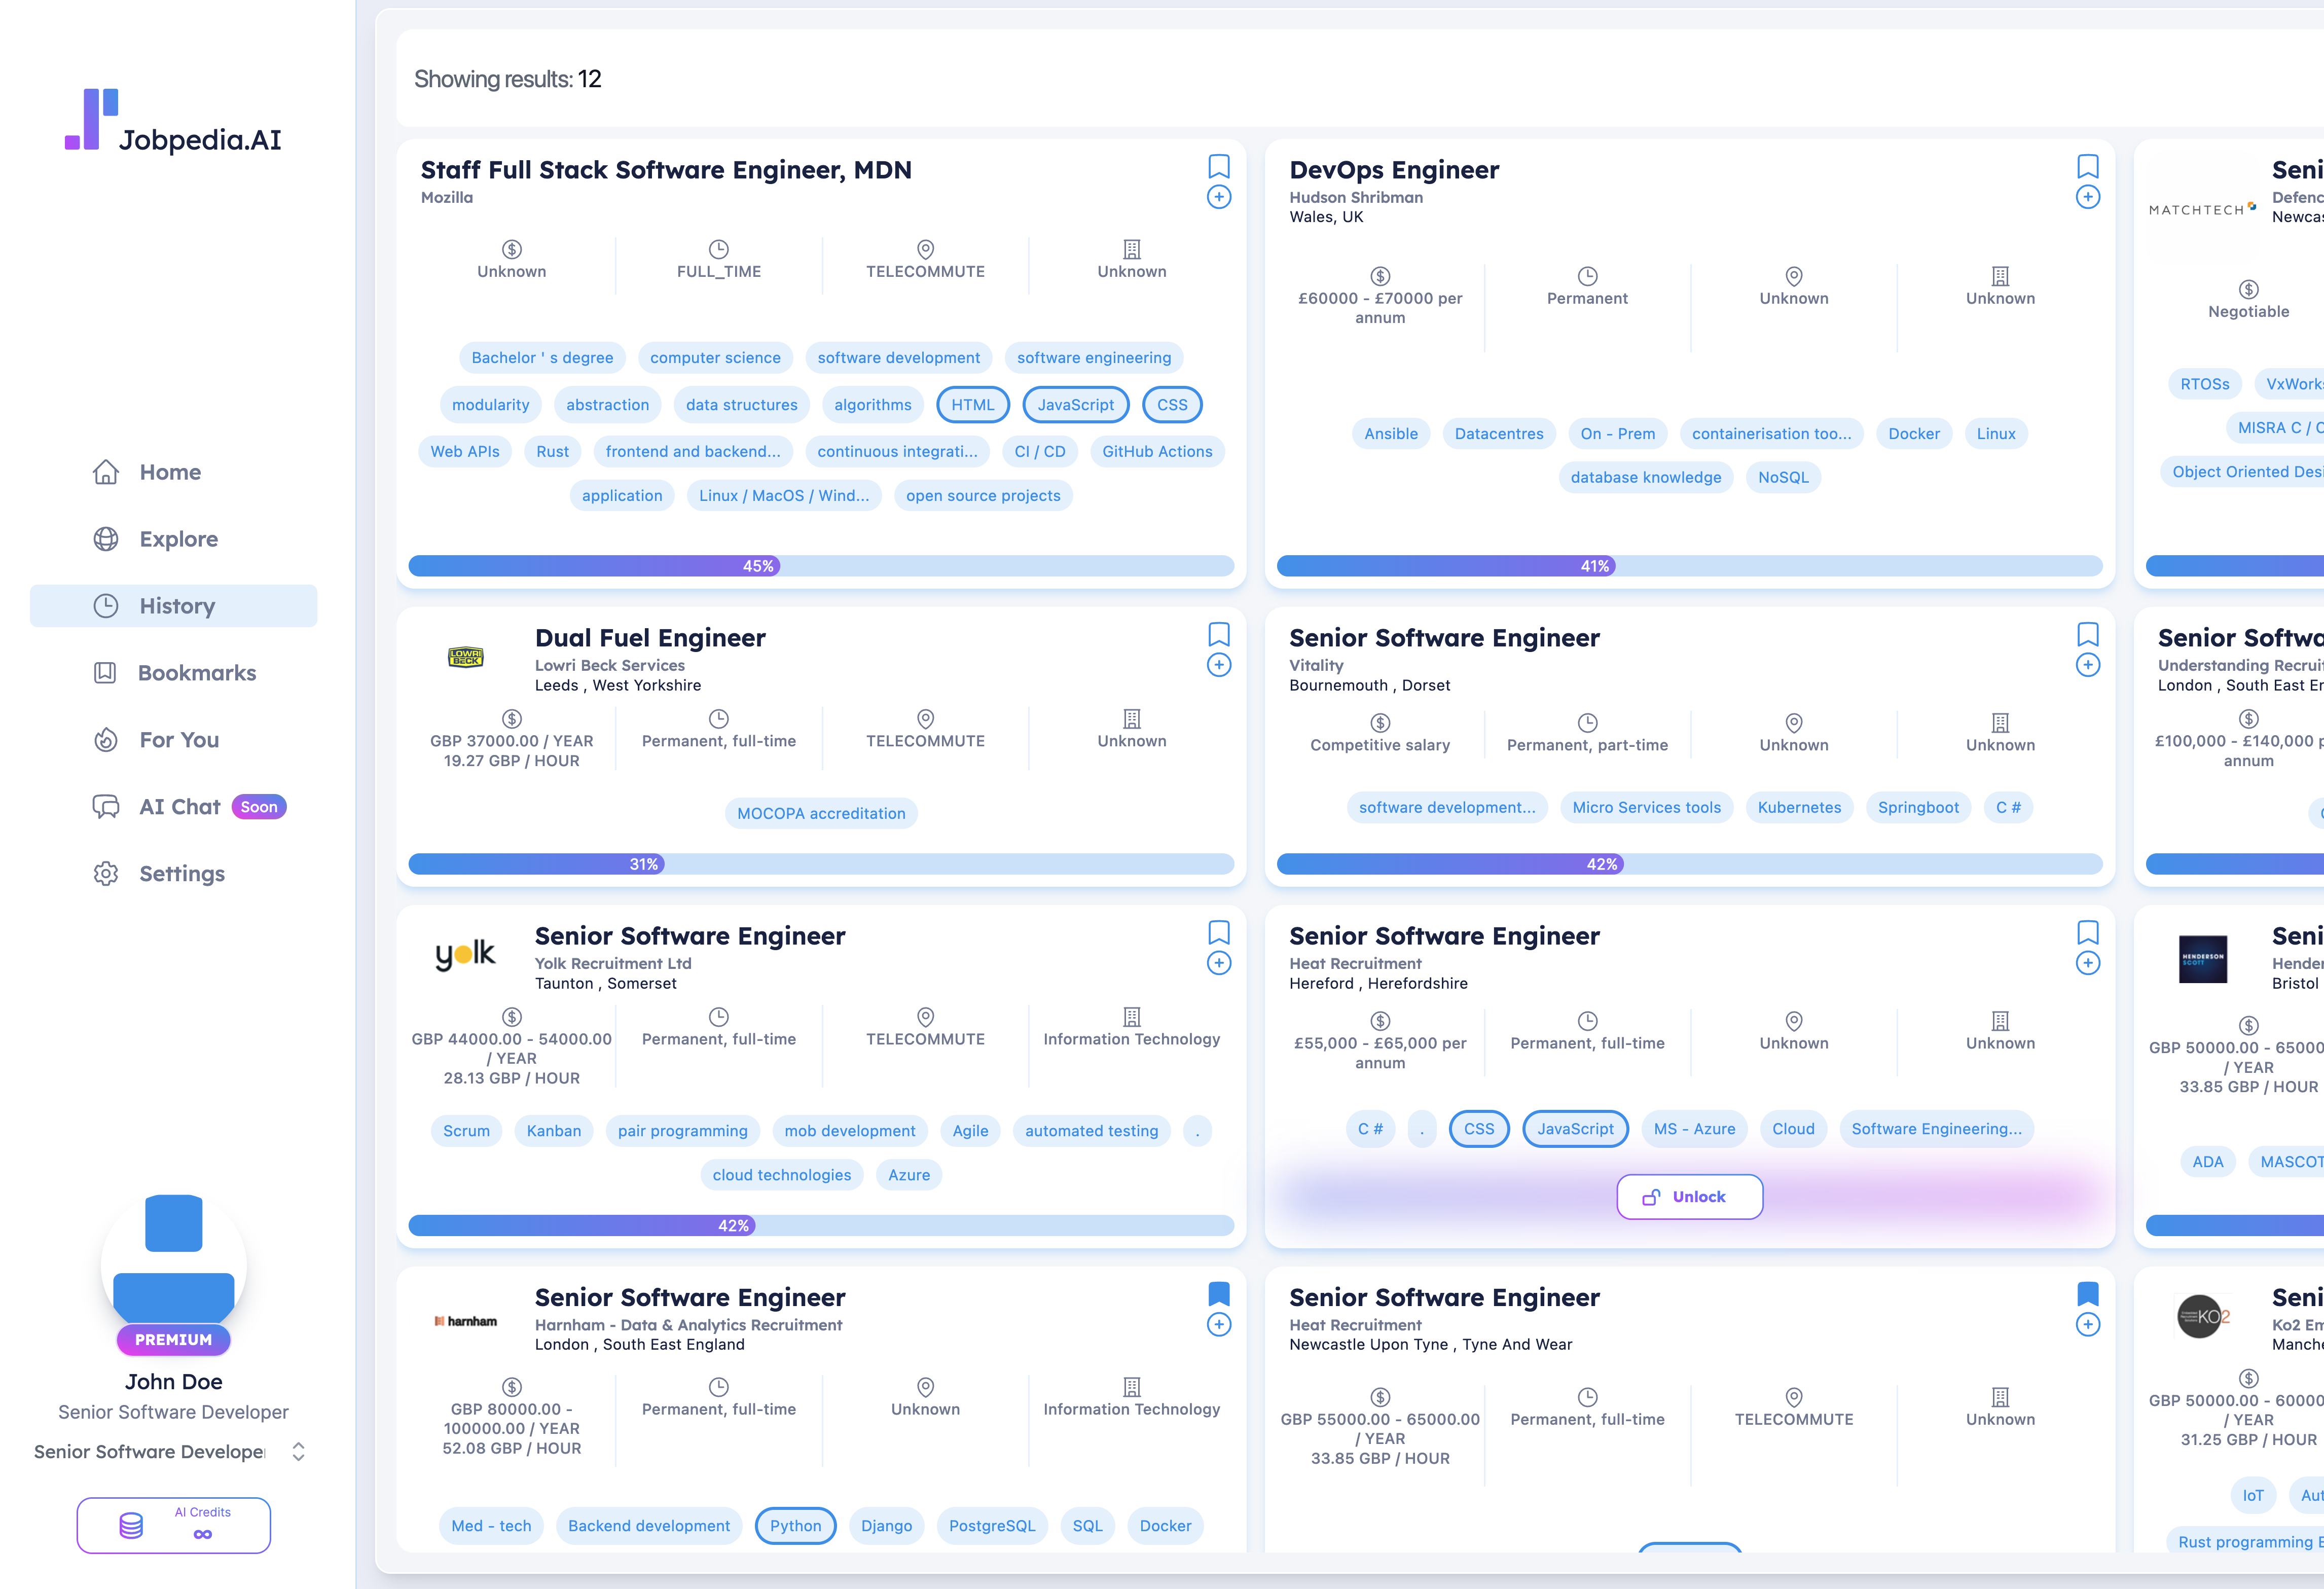Image resolution: width=2324 pixels, height=1589 pixels.
Task: Click the plus icon on the Yolk Senior Software Engineer card
Action: pos(1218,963)
